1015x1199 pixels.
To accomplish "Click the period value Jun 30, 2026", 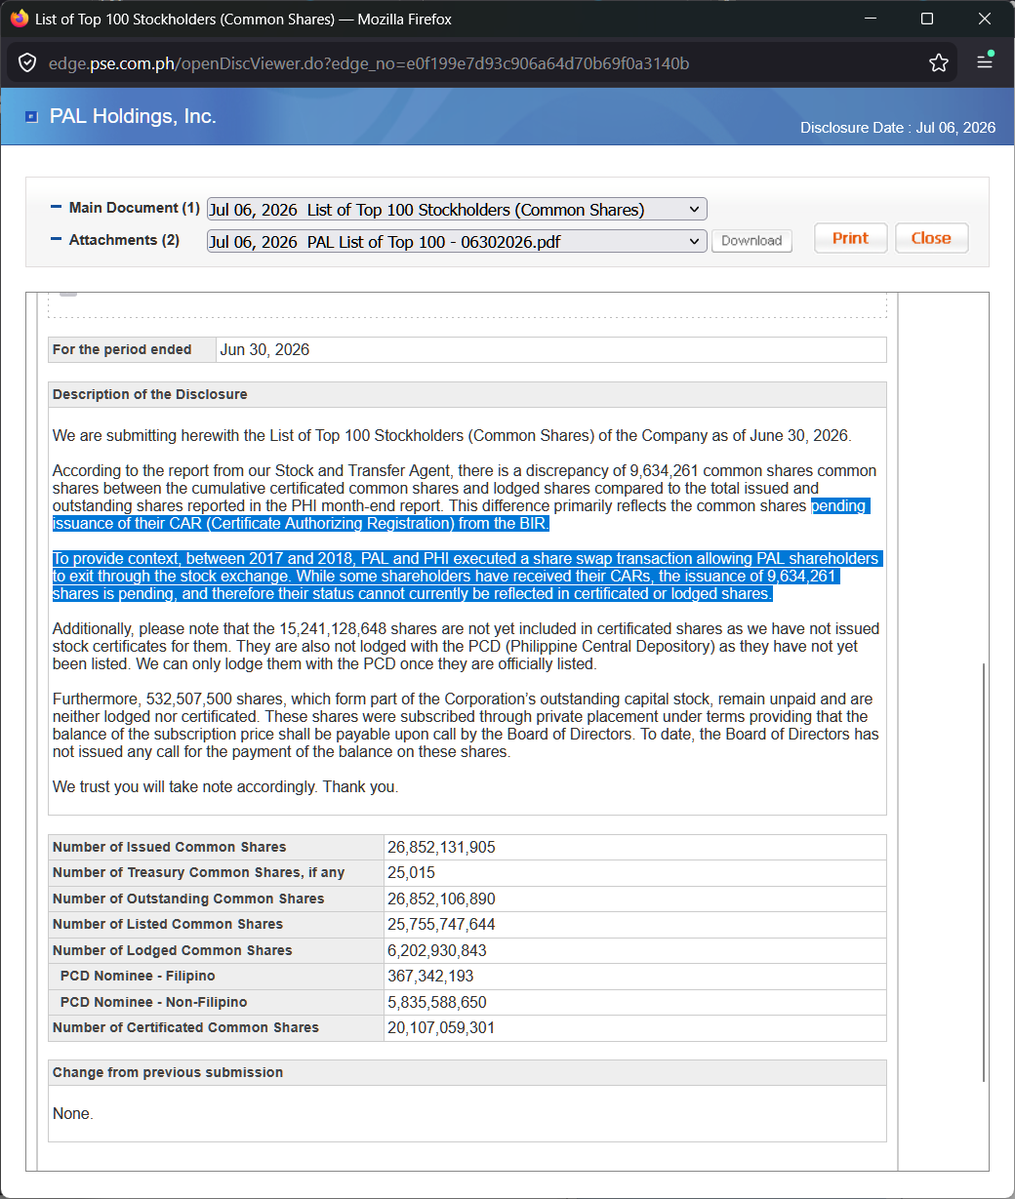I will [265, 349].
